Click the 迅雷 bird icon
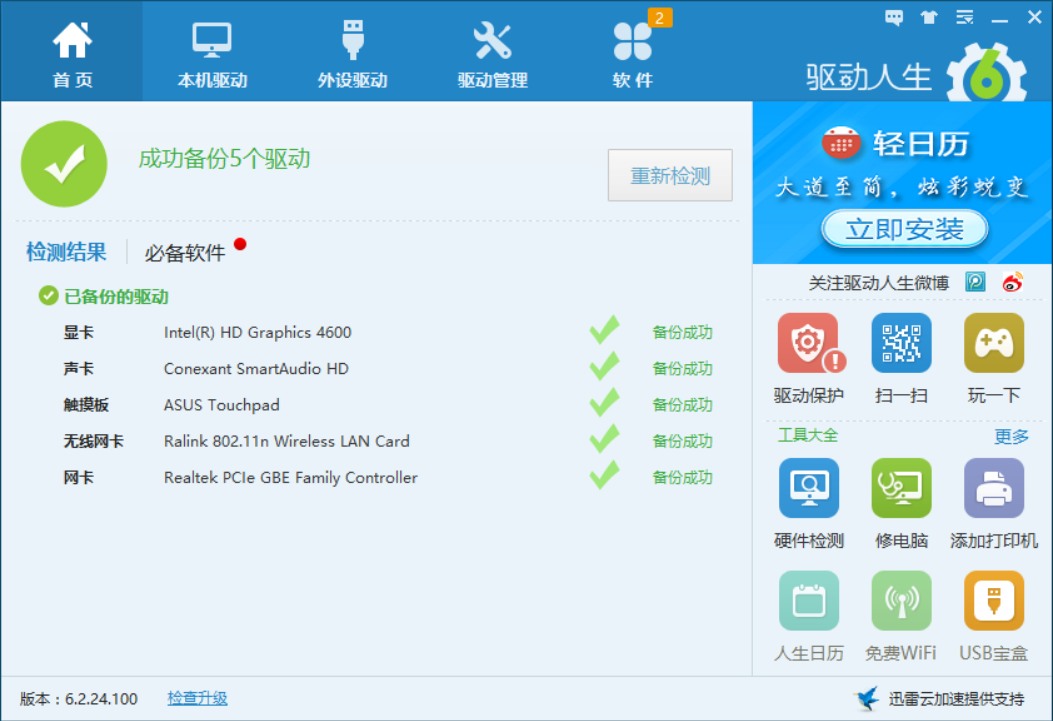Viewport: 1053px width, 721px height. point(867,698)
